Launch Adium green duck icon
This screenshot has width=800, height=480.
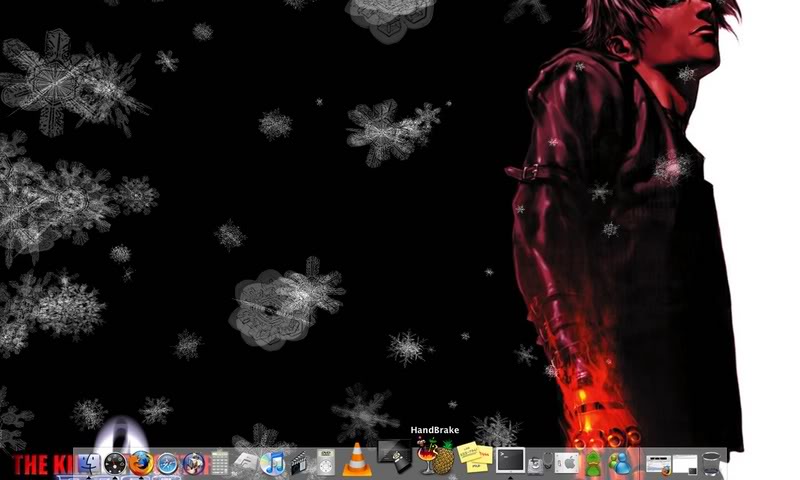(x=592, y=464)
